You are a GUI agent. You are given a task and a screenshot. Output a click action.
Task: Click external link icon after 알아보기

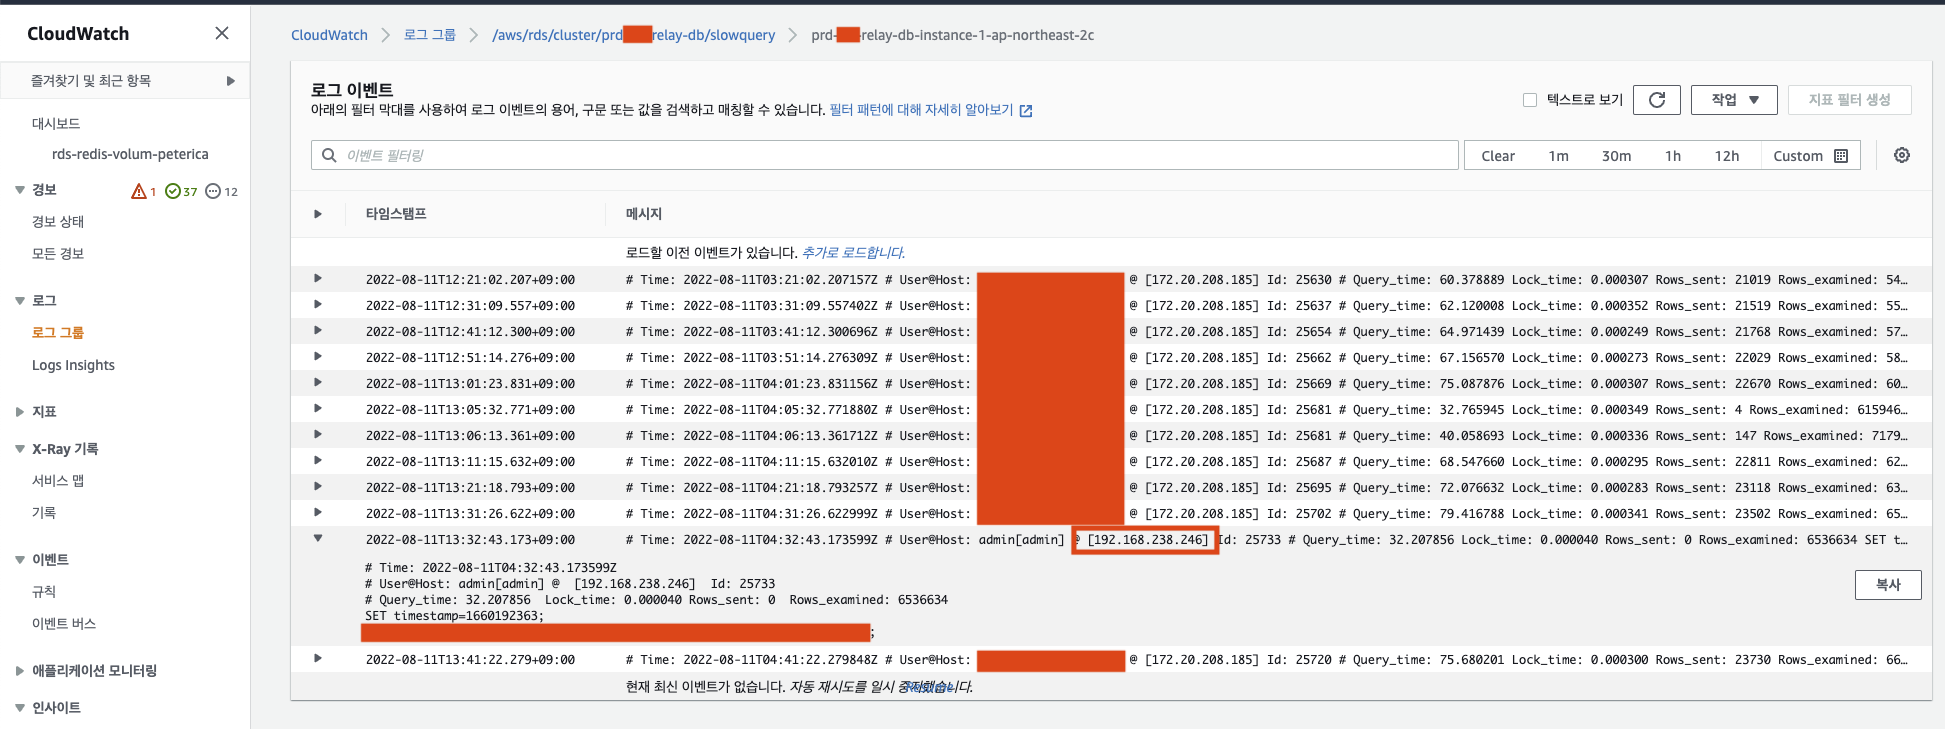point(1026,111)
